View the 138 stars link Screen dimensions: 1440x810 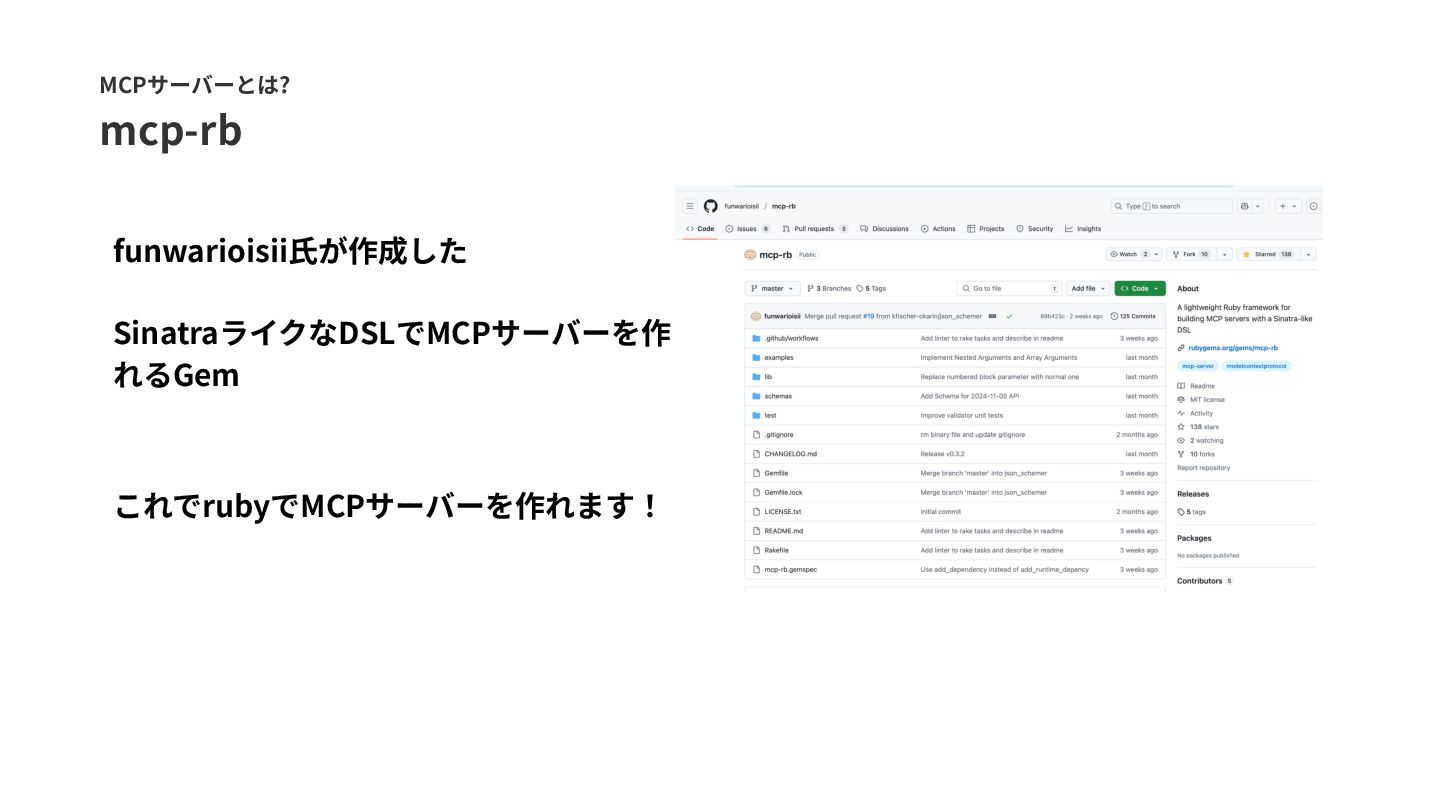click(x=1198, y=427)
